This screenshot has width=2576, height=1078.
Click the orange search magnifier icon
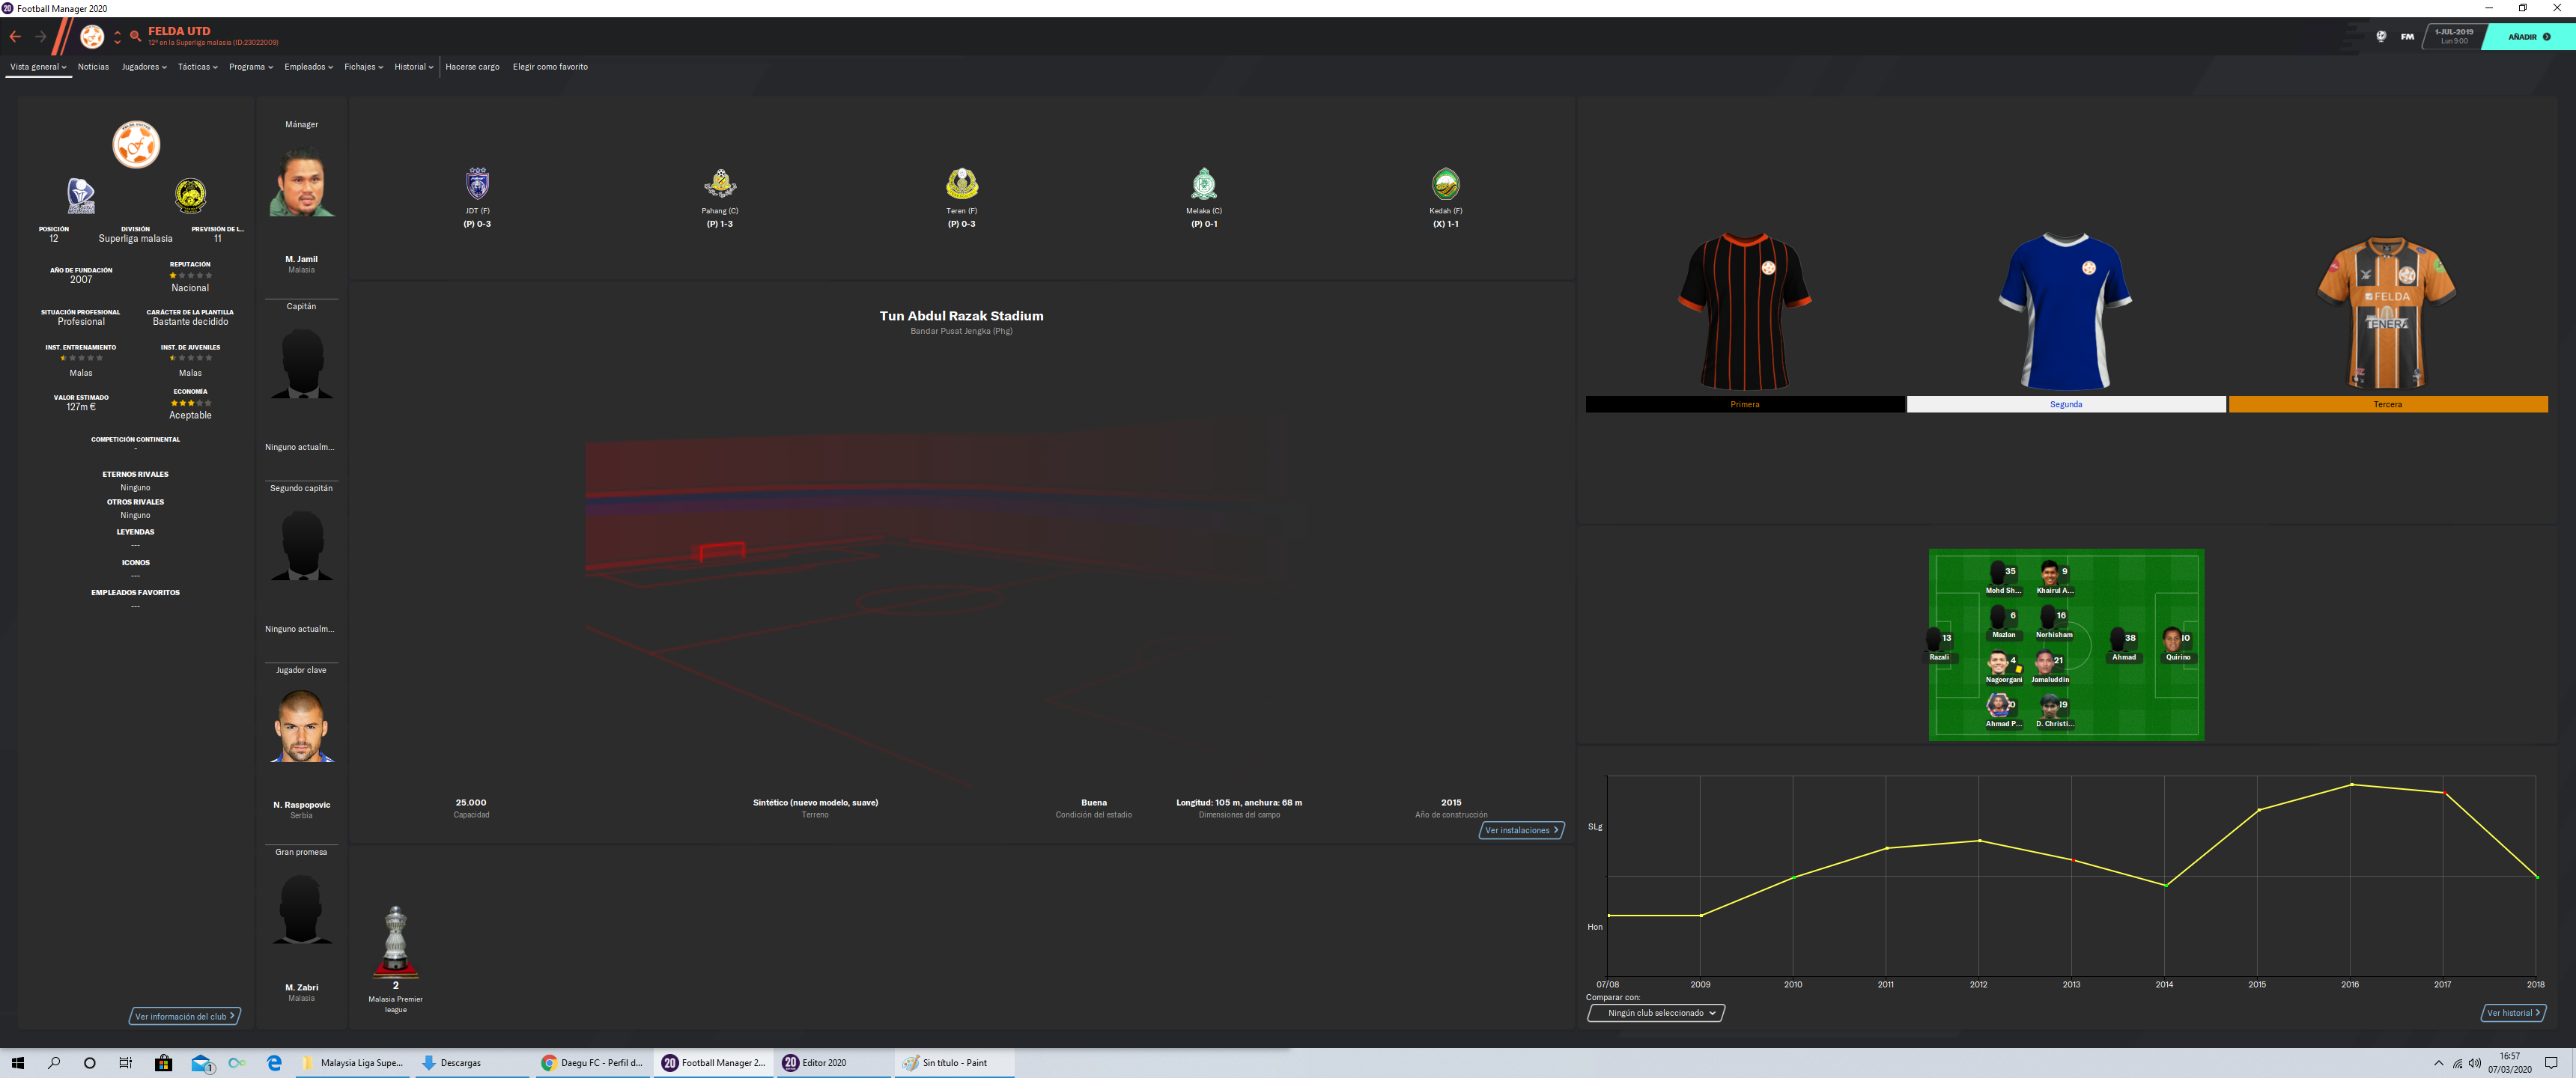135,37
